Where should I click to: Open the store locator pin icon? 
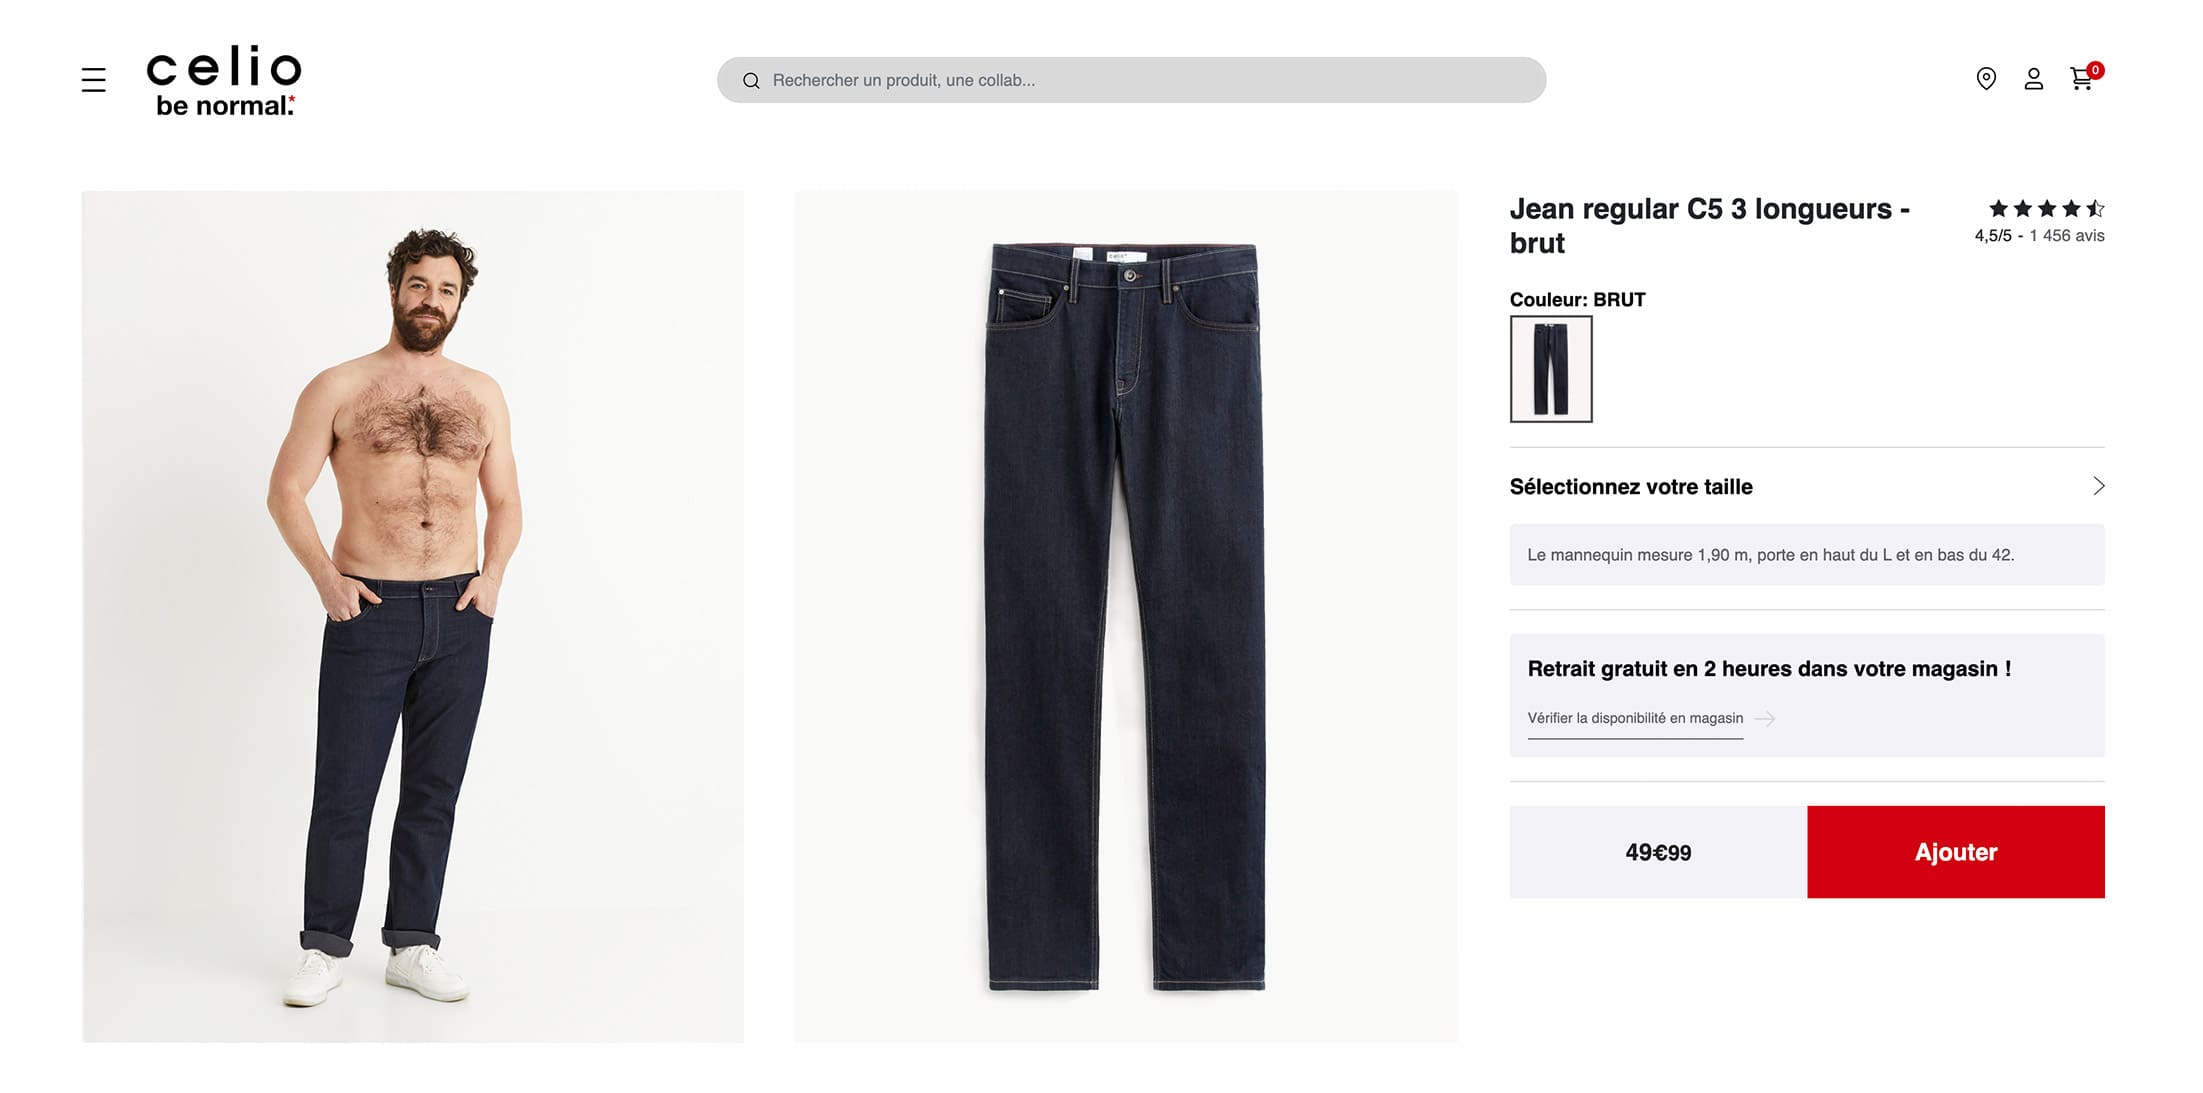pyautogui.click(x=1986, y=79)
